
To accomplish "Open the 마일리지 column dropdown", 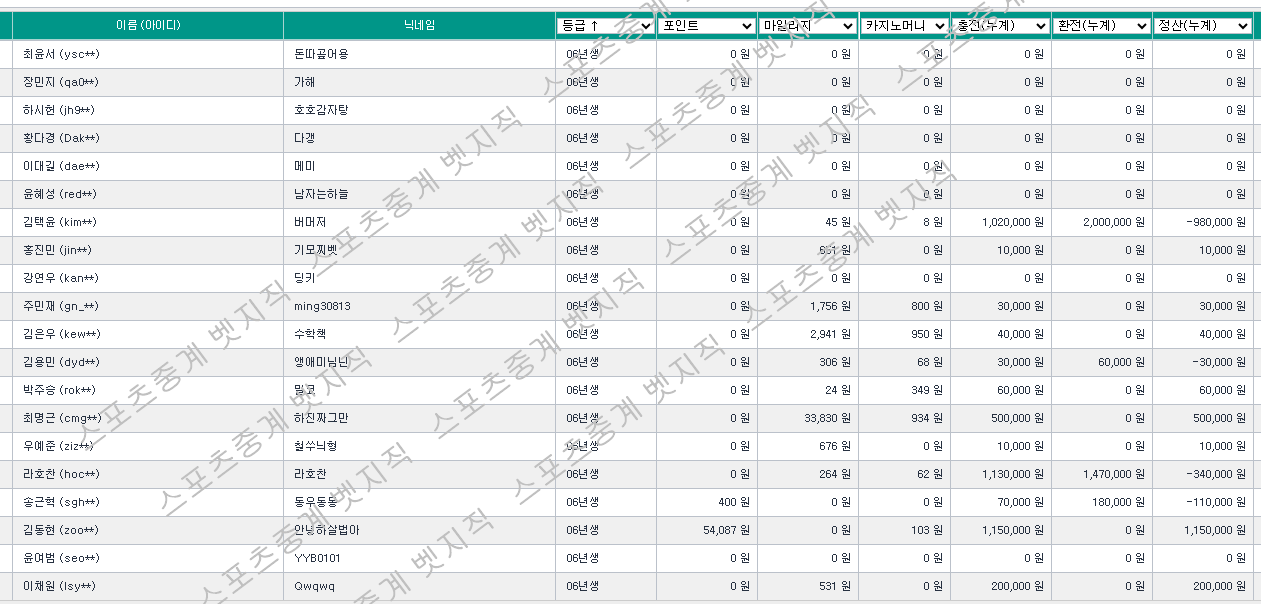I will (807, 26).
